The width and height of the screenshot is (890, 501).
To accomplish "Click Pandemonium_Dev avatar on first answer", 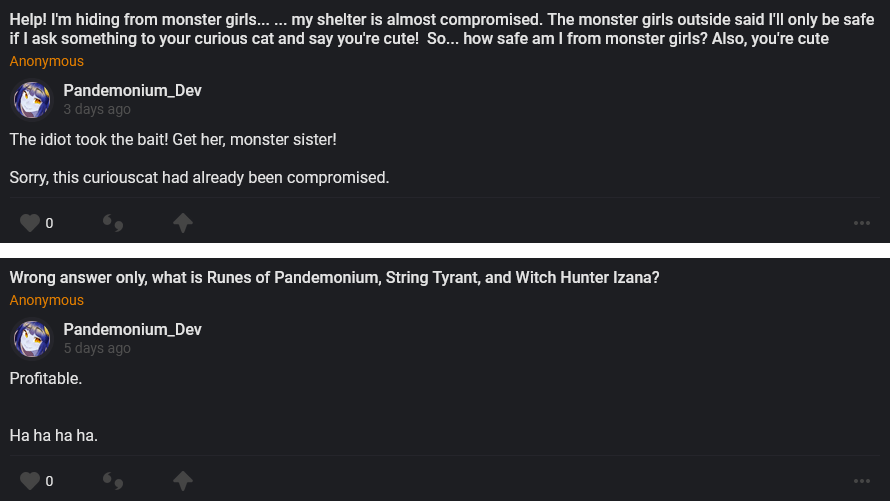I will pyautogui.click(x=31, y=100).
